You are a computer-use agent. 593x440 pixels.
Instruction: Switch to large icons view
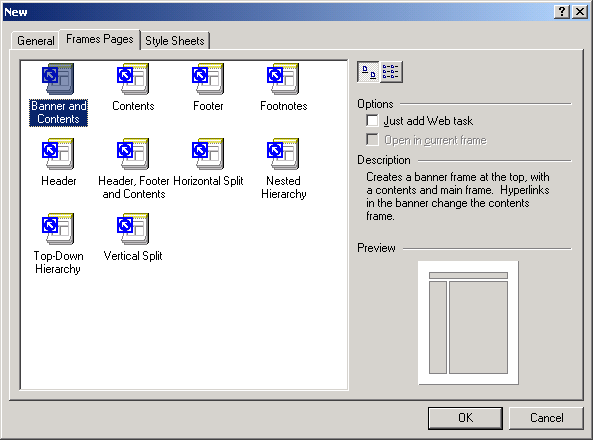[x=368, y=72]
